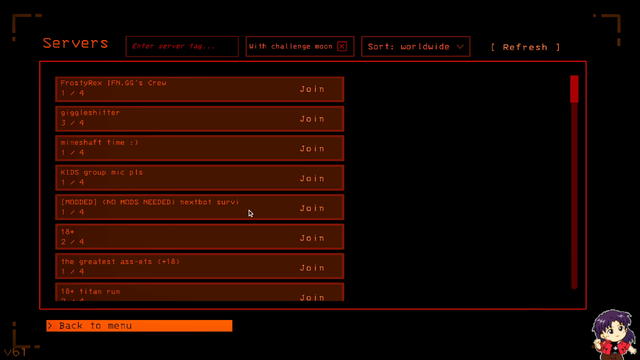Open the Sort: worldwide dropdown
This screenshot has height=360, width=640.
tap(416, 47)
